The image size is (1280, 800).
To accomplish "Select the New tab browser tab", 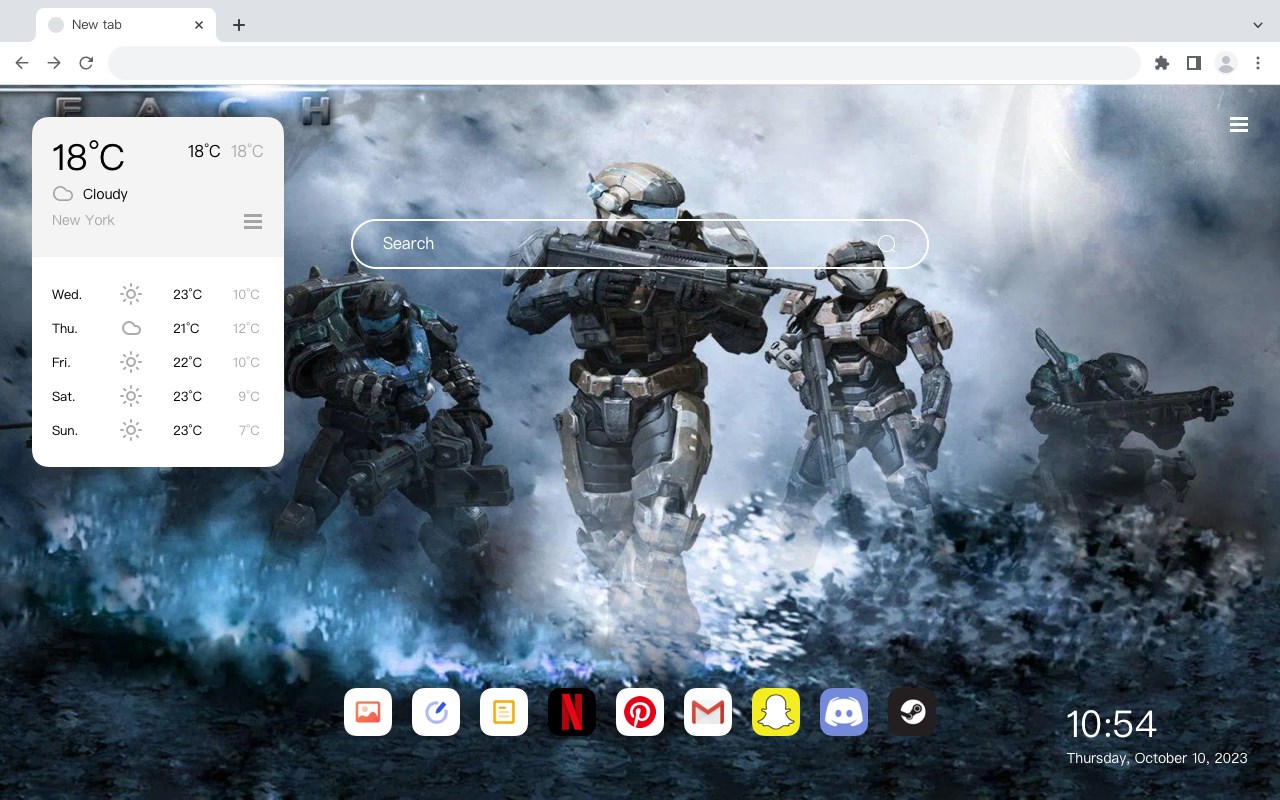I will click(x=126, y=25).
